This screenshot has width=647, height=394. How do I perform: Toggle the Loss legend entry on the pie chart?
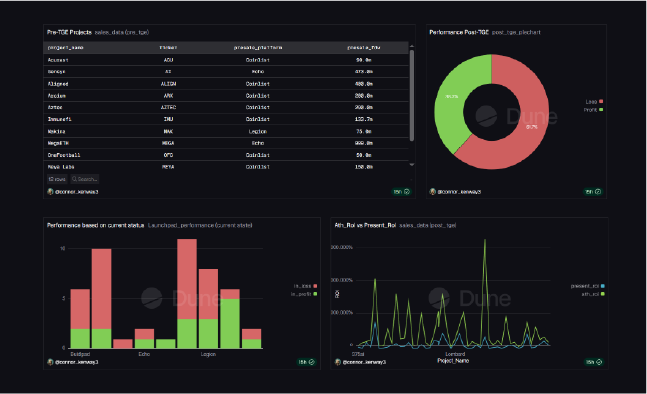[594, 101]
